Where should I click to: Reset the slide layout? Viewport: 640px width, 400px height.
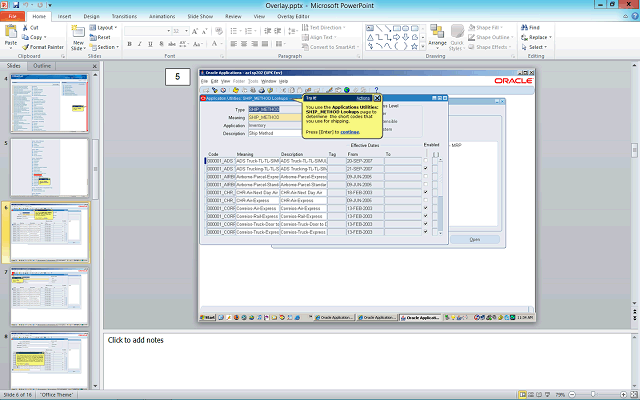100,37
